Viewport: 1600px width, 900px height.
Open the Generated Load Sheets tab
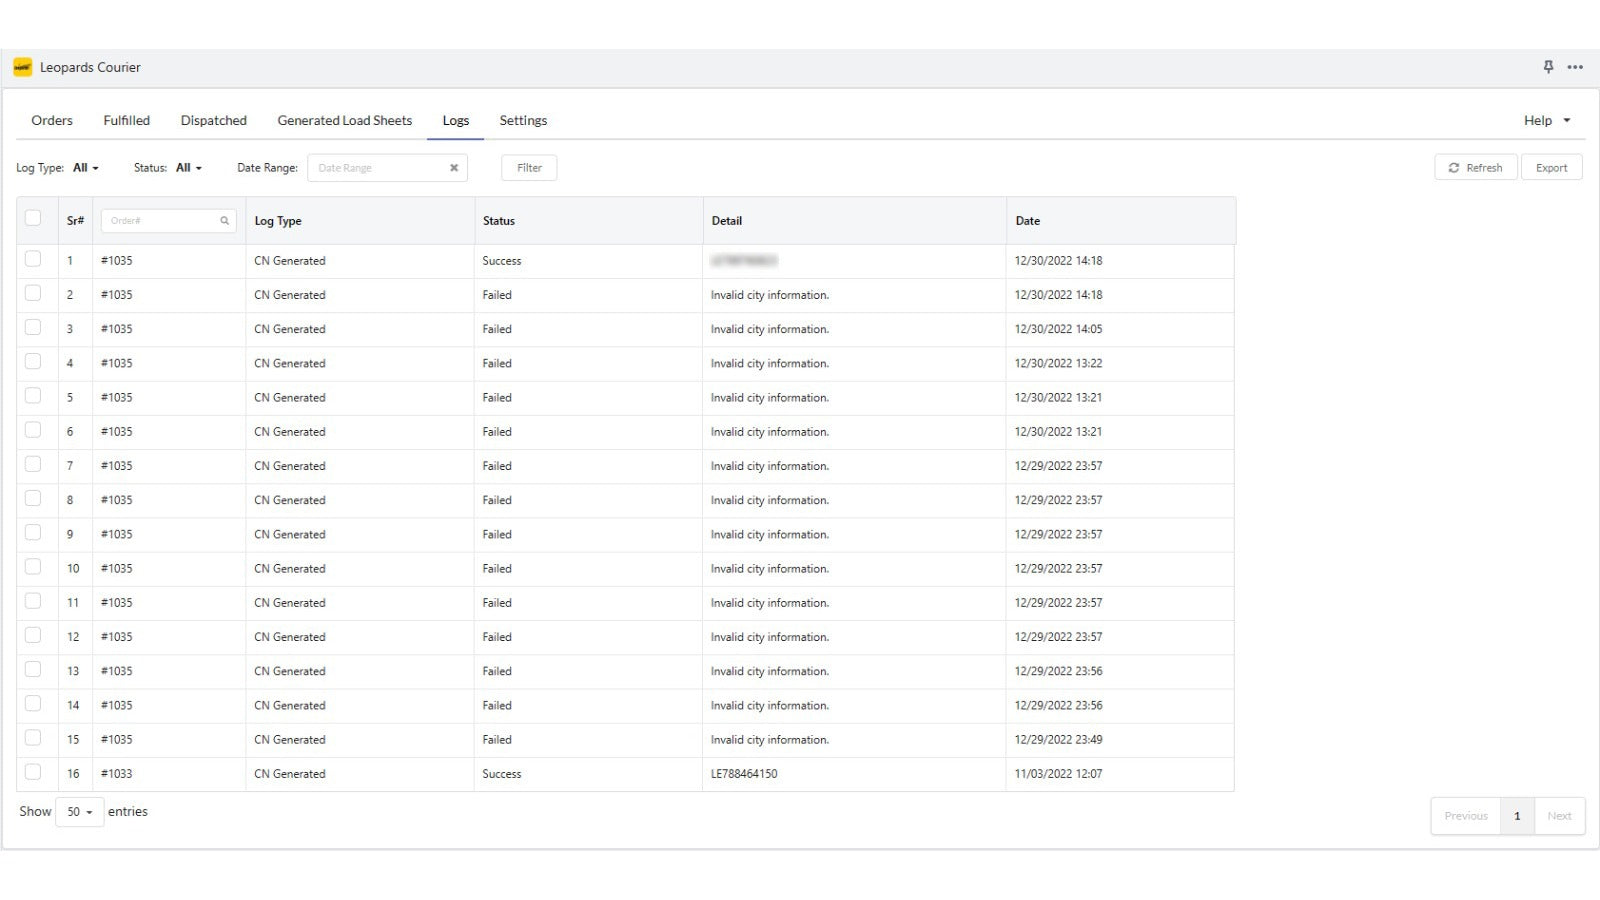(x=344, y=120)
